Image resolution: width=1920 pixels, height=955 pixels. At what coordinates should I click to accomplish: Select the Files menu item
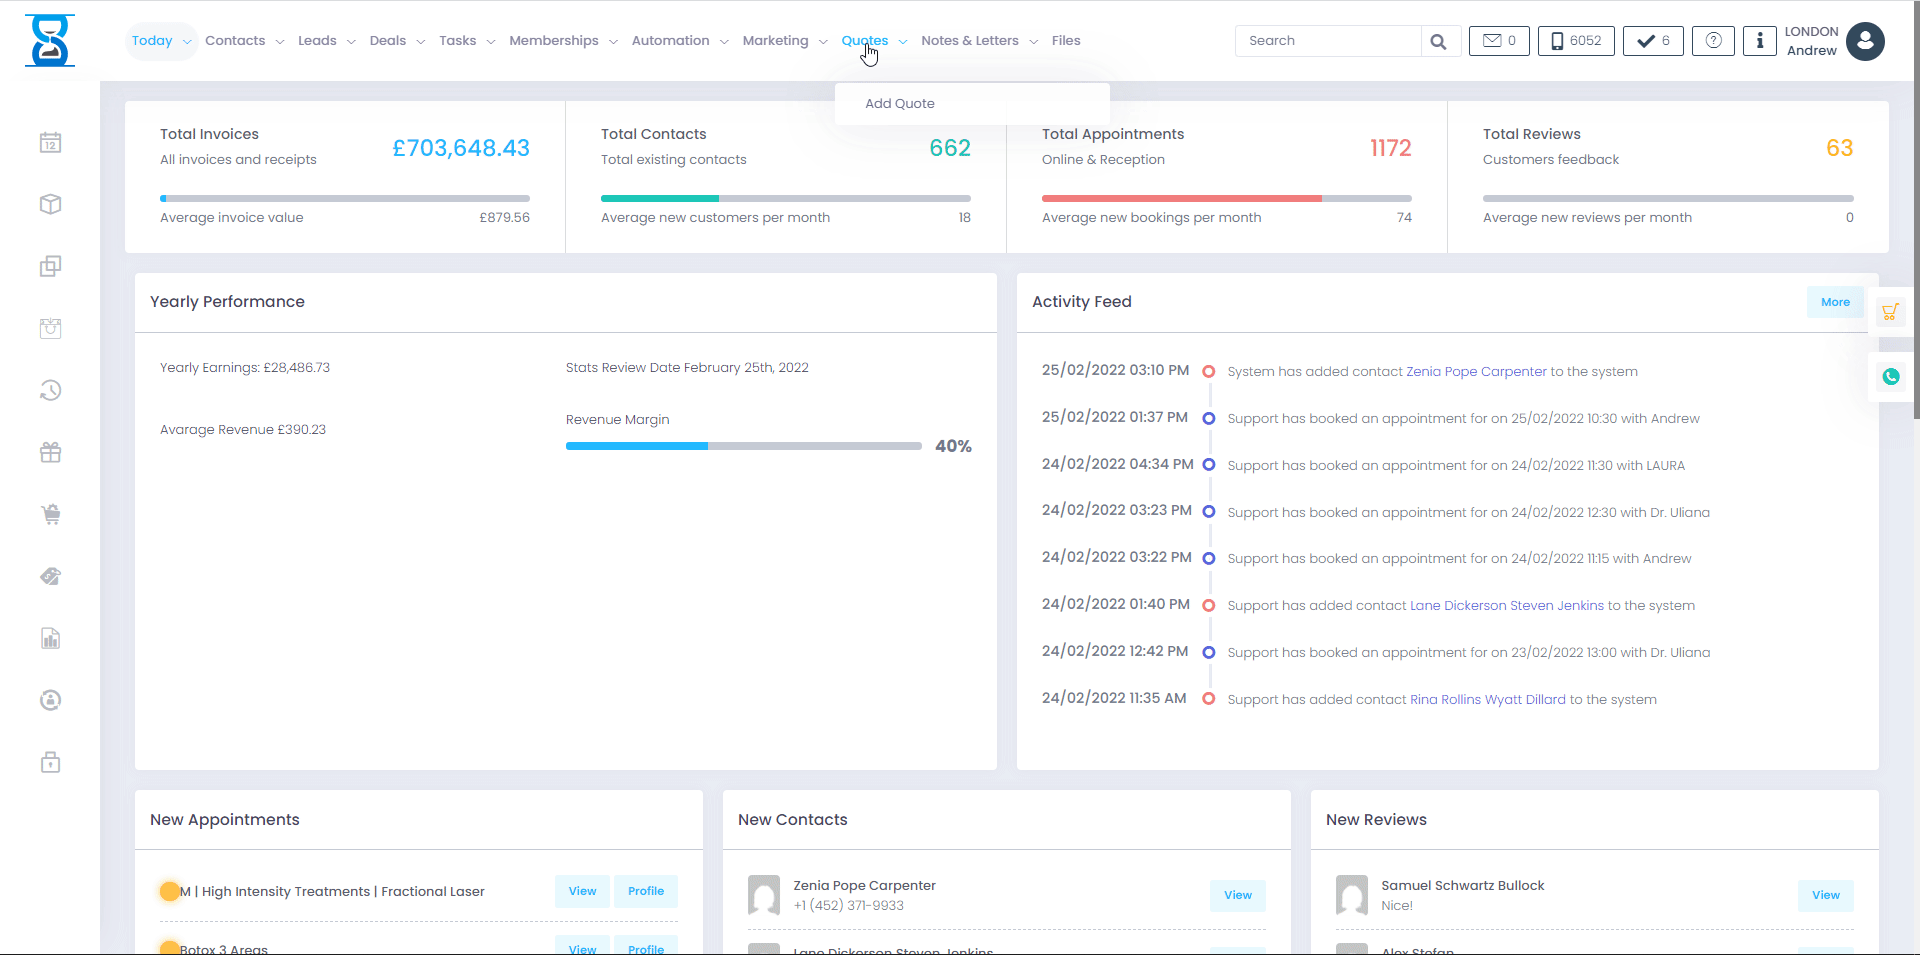click(1066, 41)
